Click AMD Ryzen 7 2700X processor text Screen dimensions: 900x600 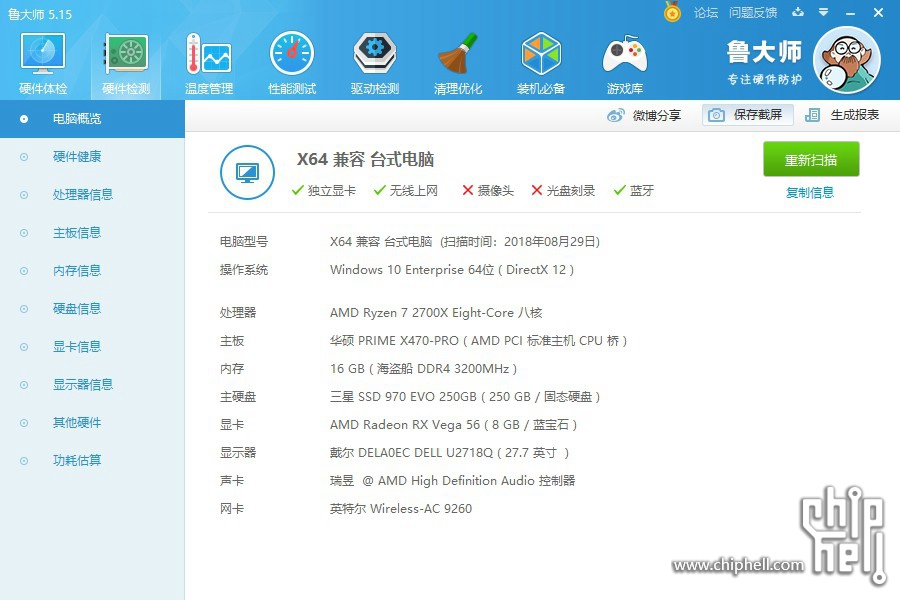(436, 312)
